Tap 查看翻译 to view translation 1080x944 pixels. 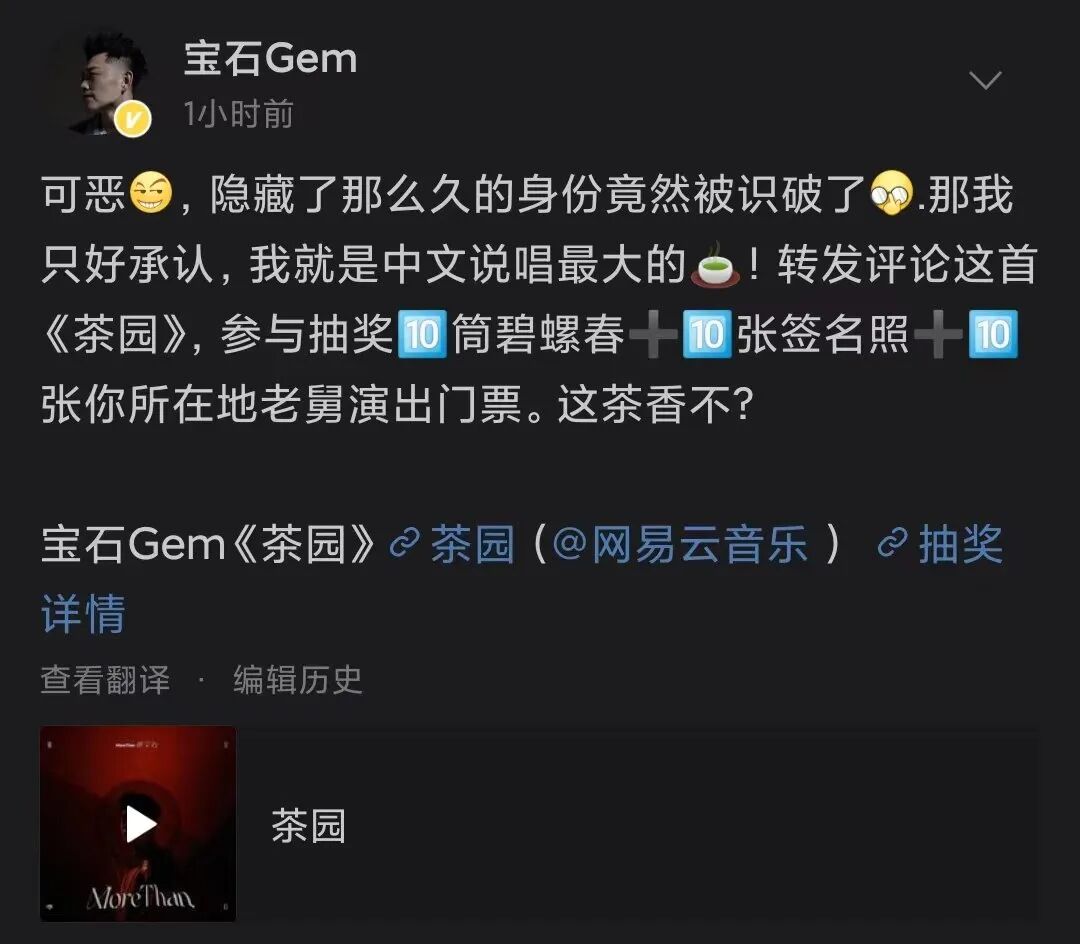(x=105, y=680)
